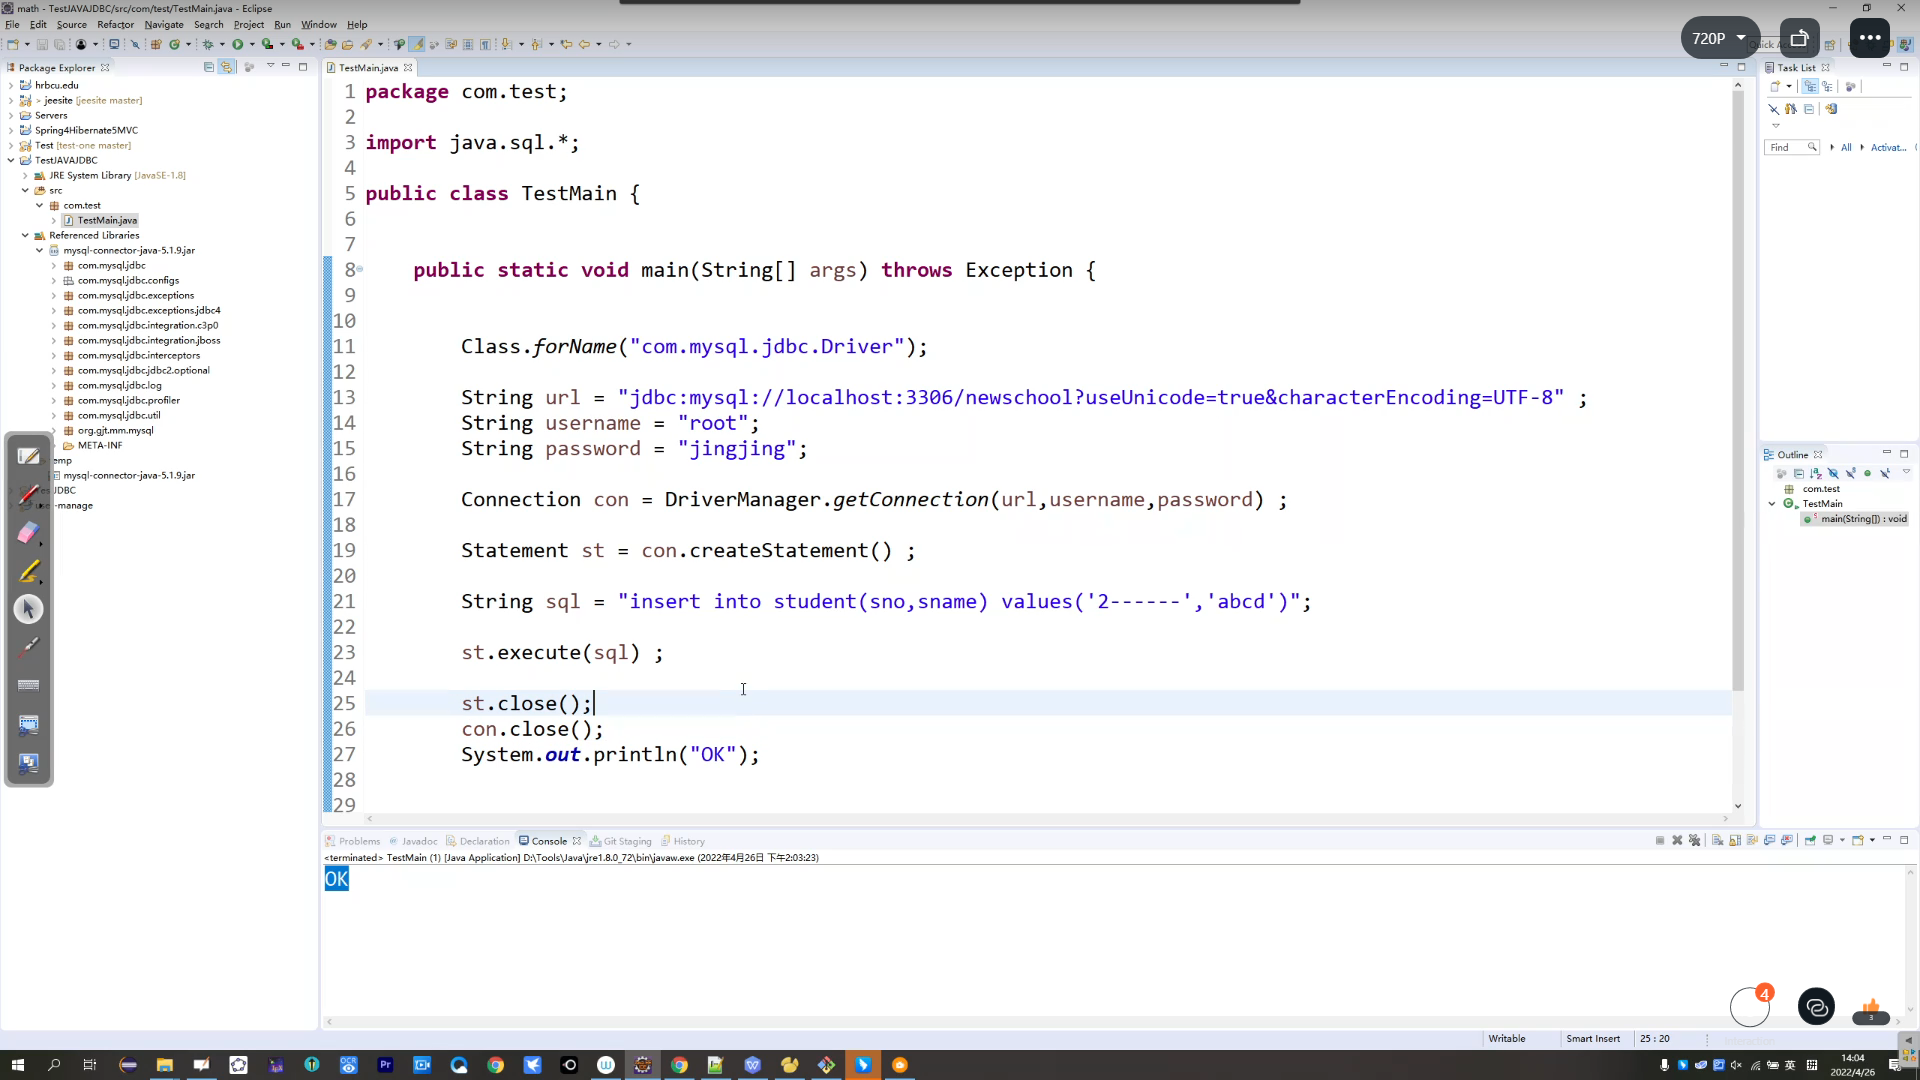This screenshot has height=1080, width=1920.
Task: Click the New Java Package toolbar icon
Action: 156,44
